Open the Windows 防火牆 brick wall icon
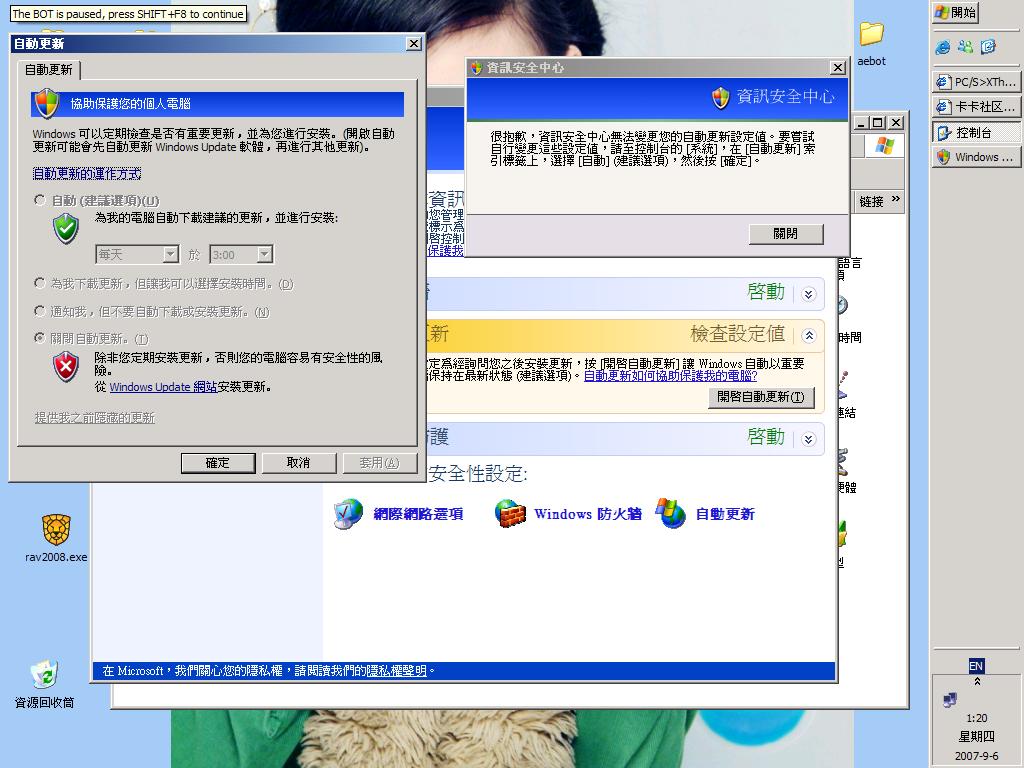1024x768 pixels. tap(511, 514)
